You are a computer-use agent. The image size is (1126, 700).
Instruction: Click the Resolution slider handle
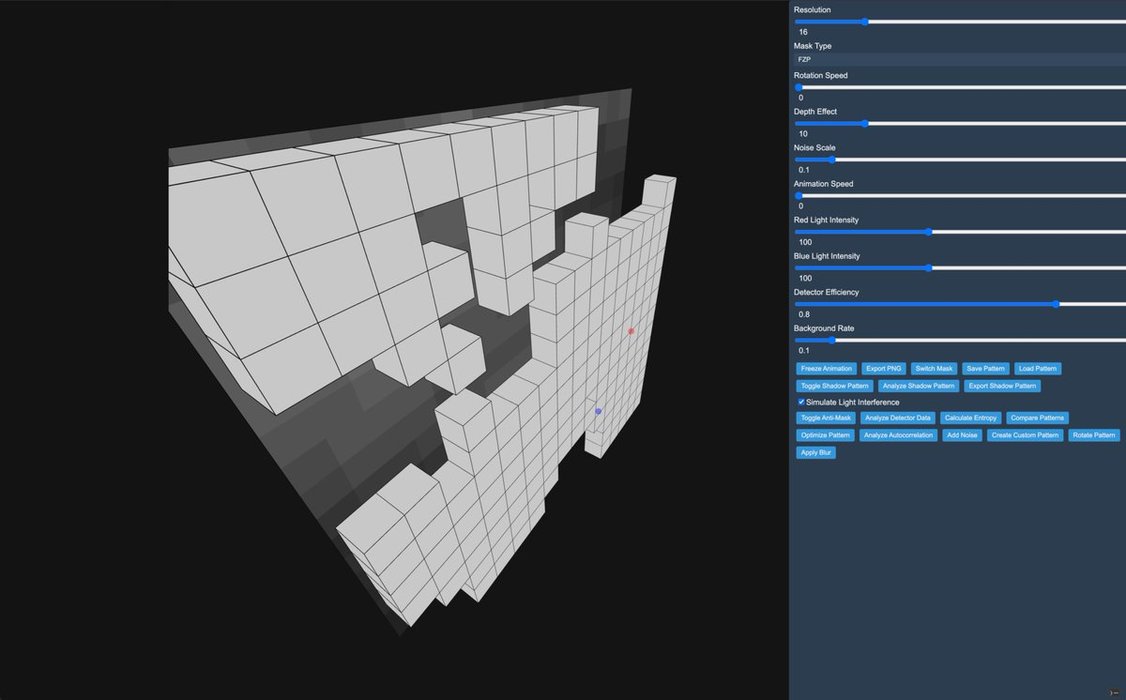(x=864, y=21)
